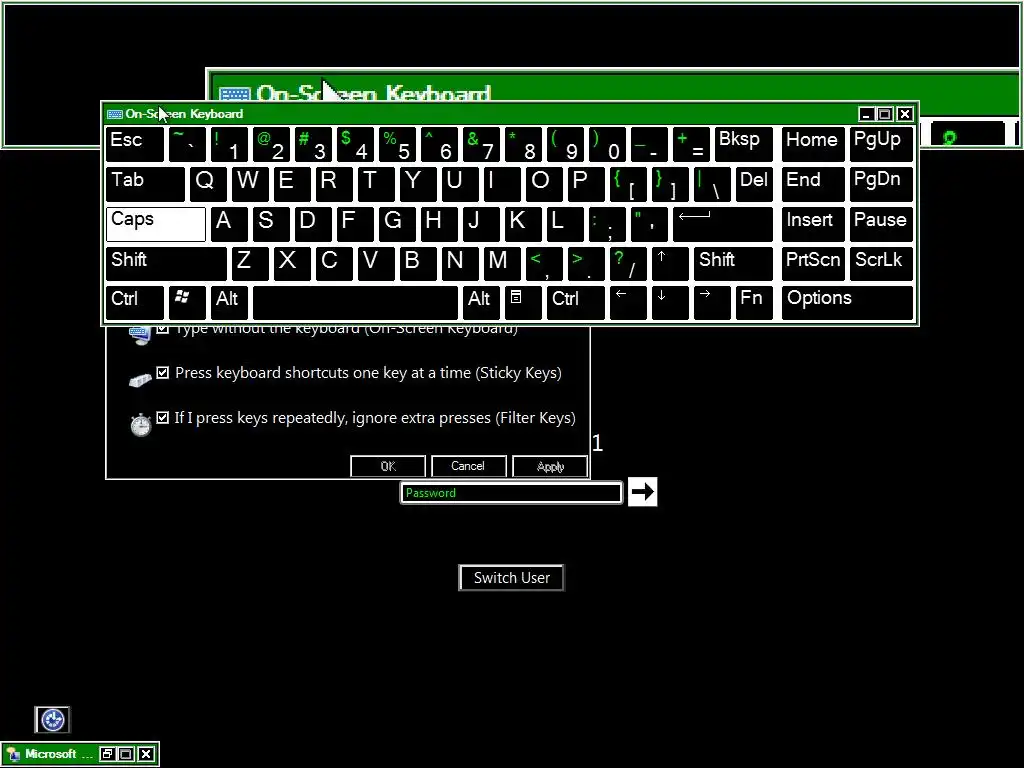Click the context menu key on keyboard
Image resolution: width=1024 pixels, height=768 pixels.
tap(523, 303)
